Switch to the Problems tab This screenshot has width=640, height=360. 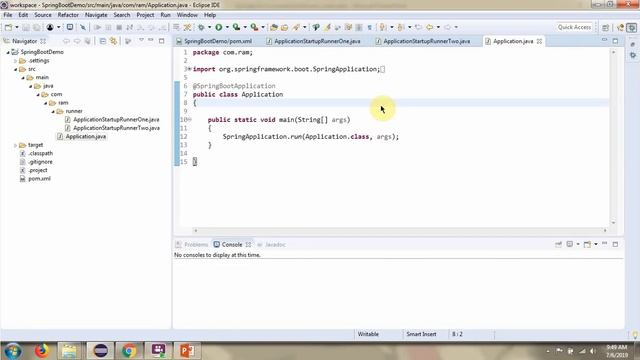192,244
